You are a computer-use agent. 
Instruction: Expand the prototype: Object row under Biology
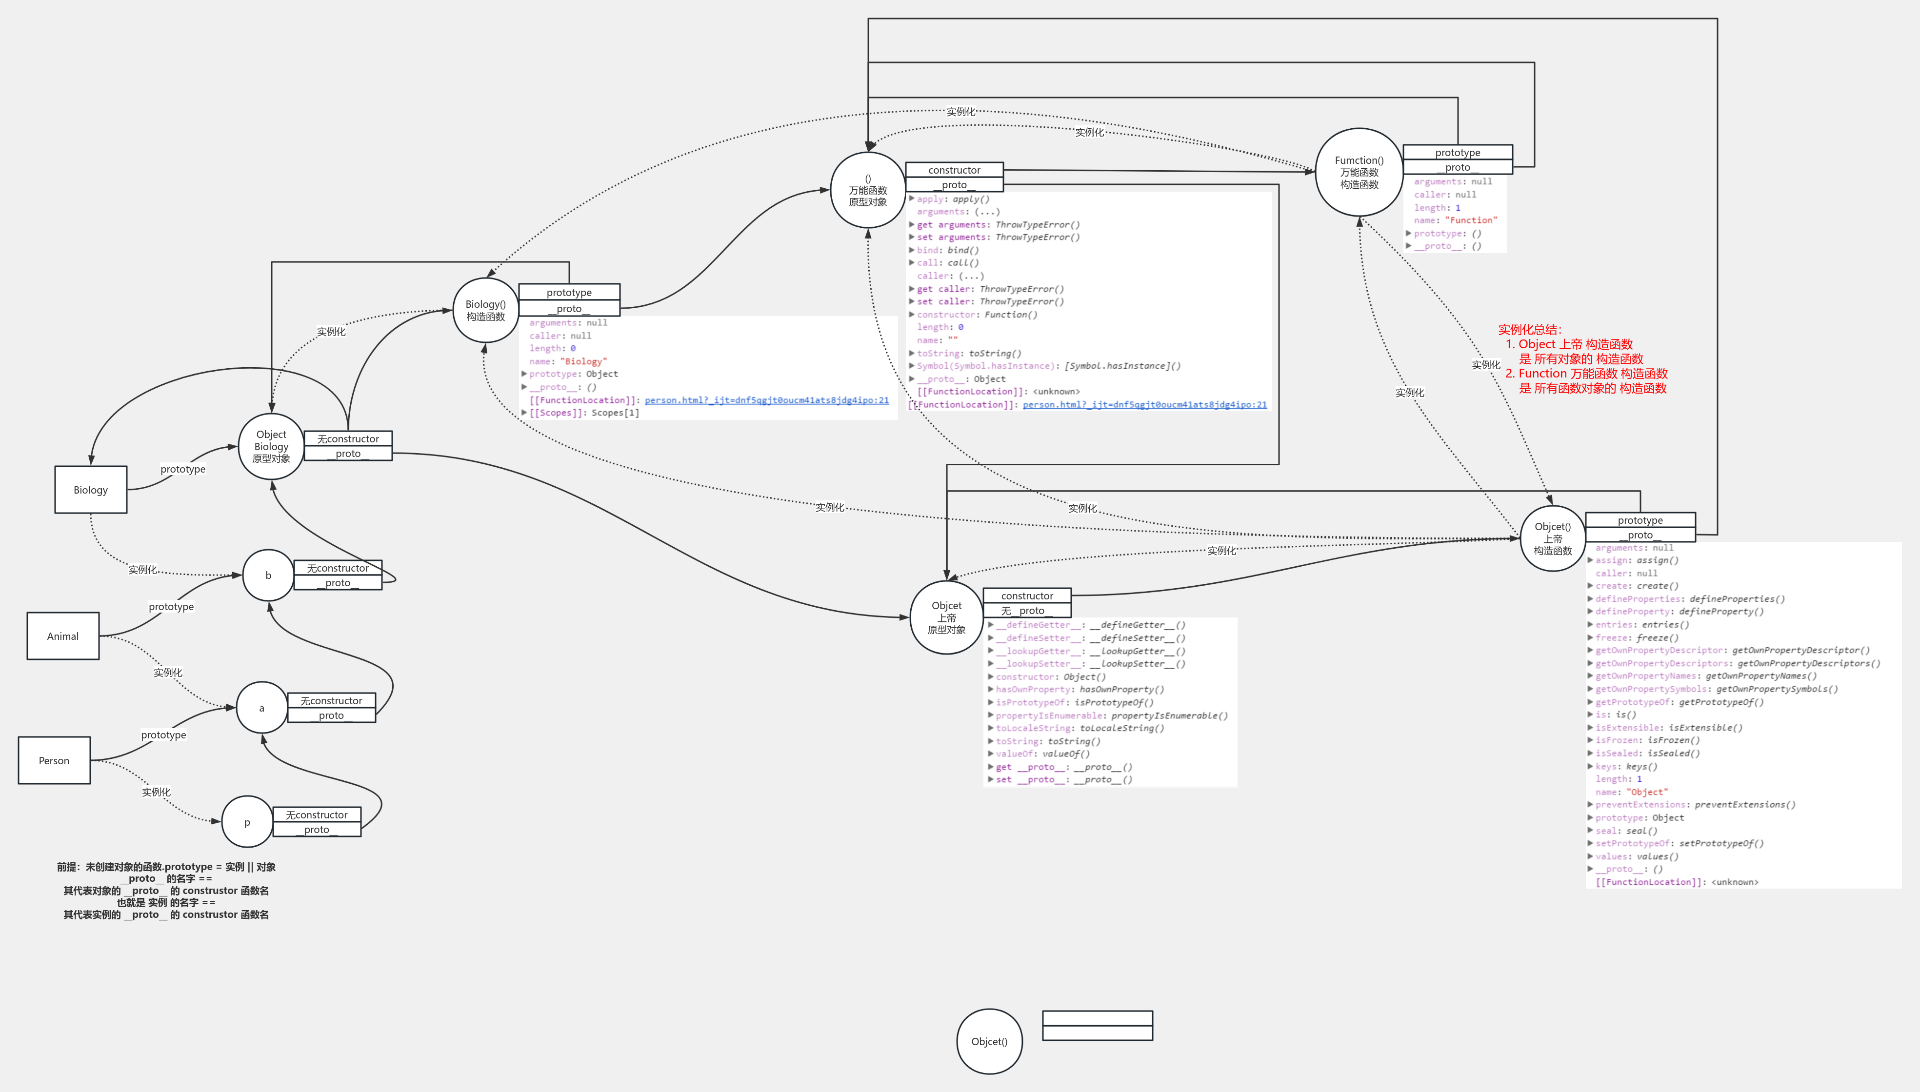click(524, 374)
